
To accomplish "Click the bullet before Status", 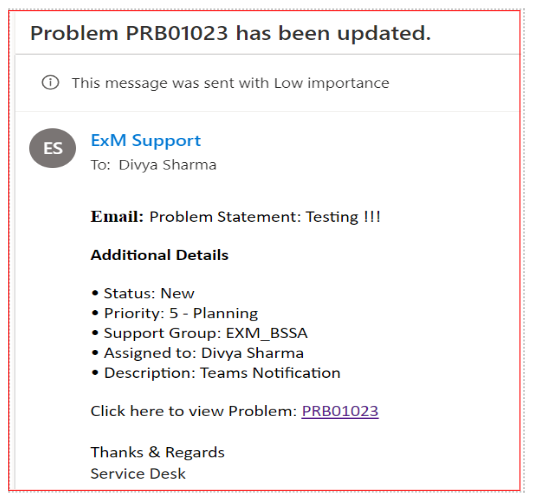I will [95, 294].
